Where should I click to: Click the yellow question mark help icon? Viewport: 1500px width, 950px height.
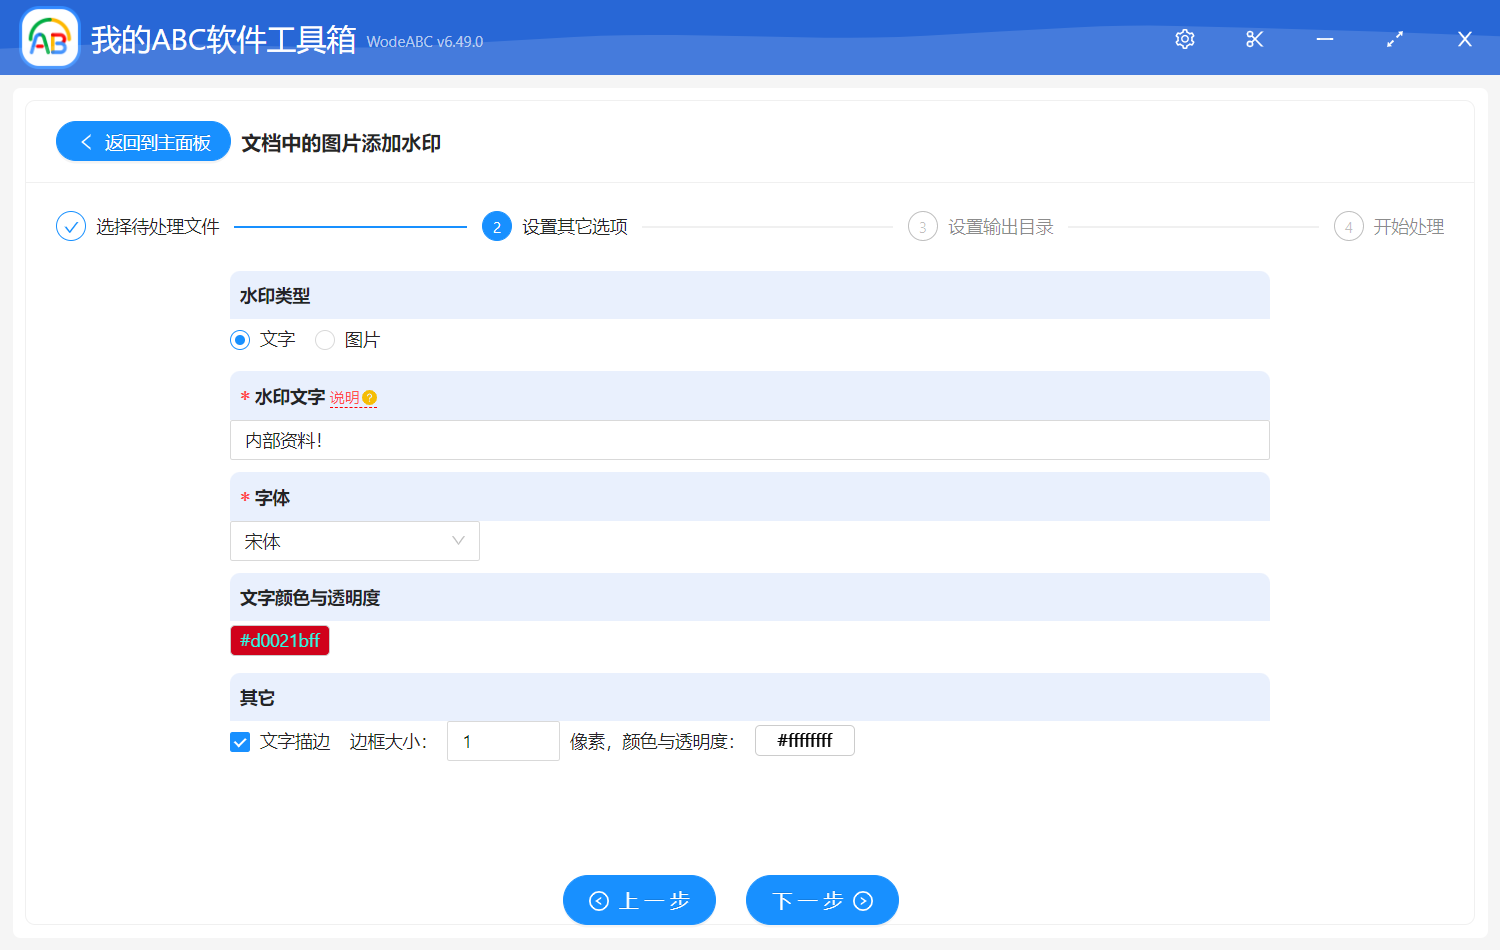point(370,398)
